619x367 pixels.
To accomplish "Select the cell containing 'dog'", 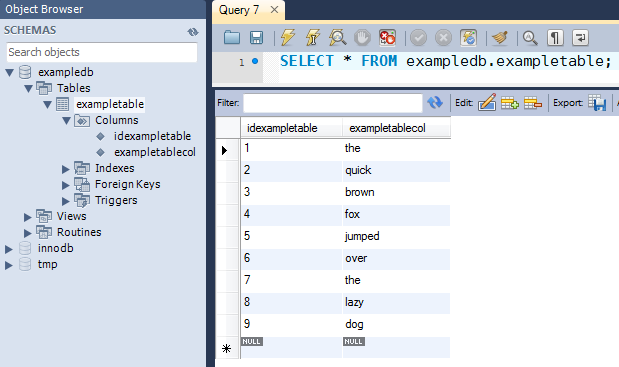I will click(x=396, y=325).
